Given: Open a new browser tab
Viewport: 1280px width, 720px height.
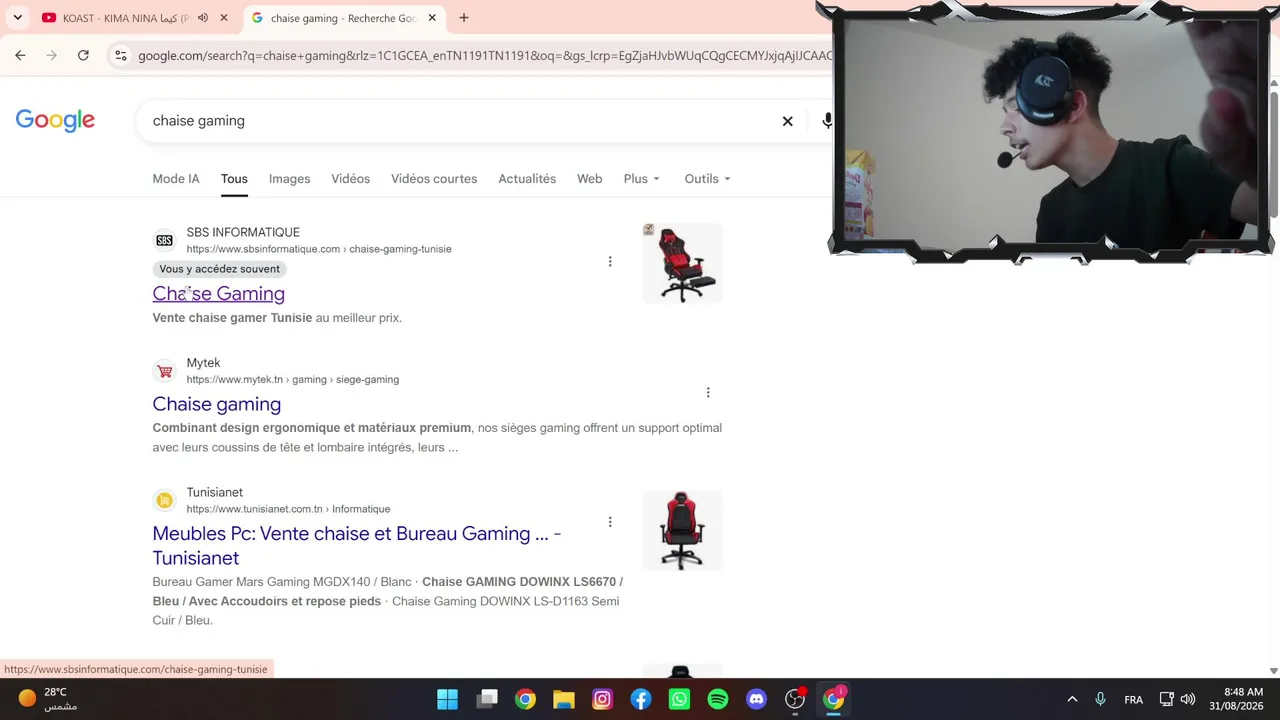Looking at the screenshot, I should point(464,18).
